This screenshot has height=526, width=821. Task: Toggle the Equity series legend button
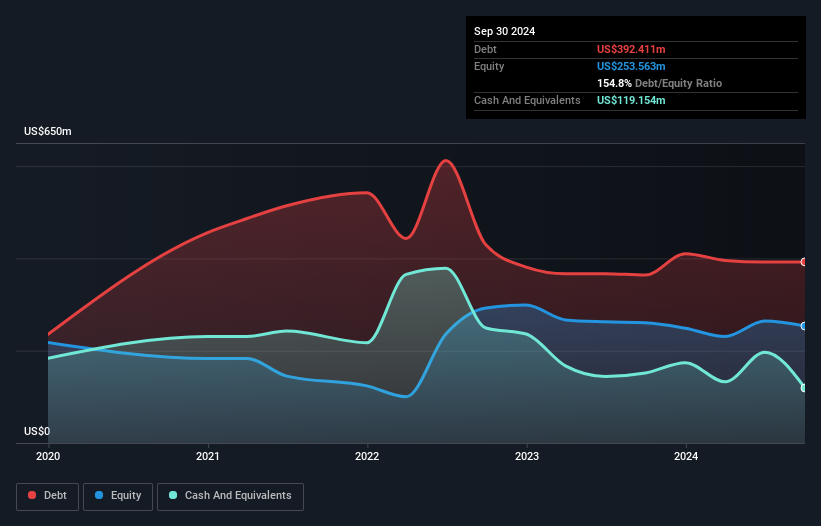click(118, 496)
